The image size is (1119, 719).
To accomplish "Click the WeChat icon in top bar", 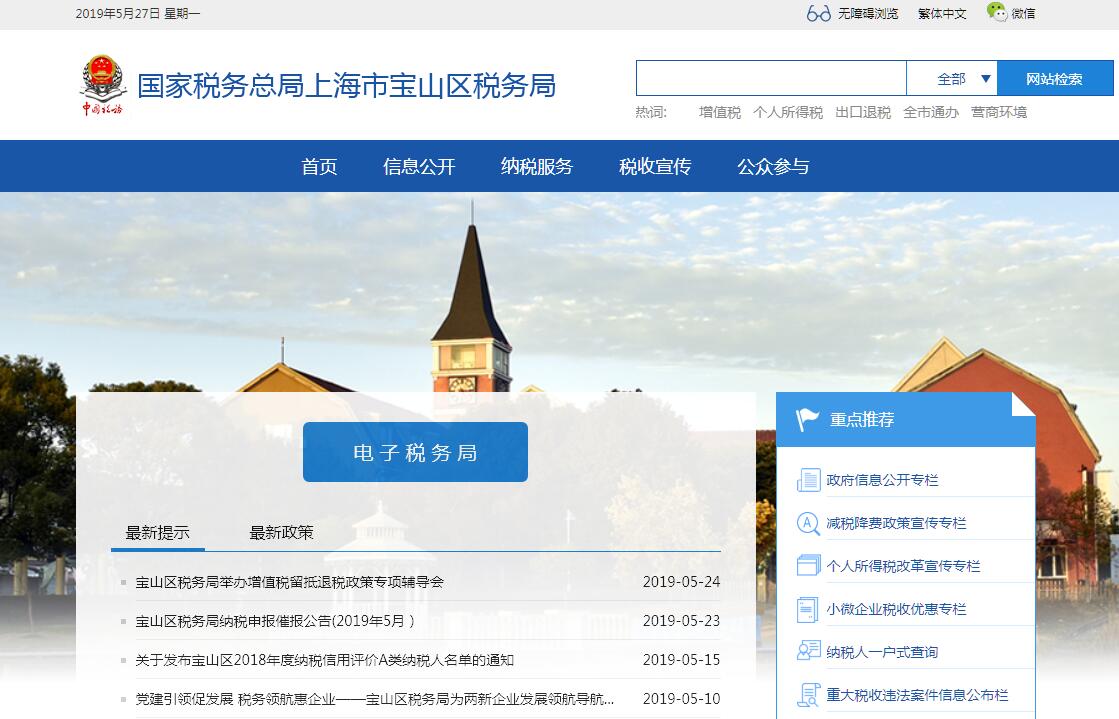I will coord(996,12).
